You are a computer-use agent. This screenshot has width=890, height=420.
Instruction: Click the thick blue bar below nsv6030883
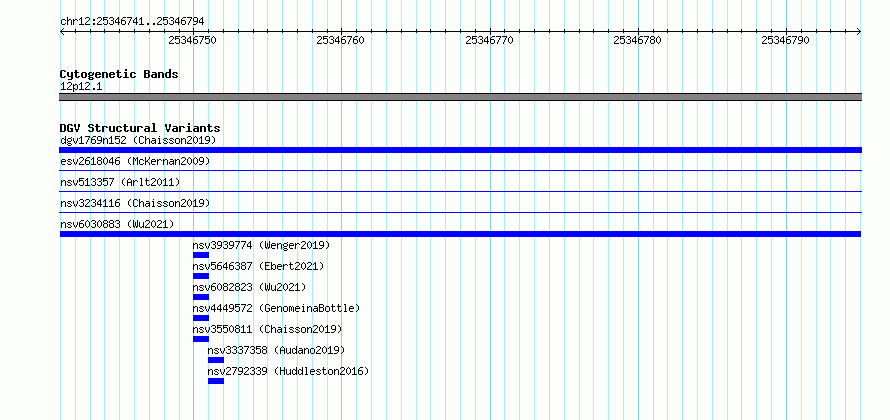click(x=460, y=234)
